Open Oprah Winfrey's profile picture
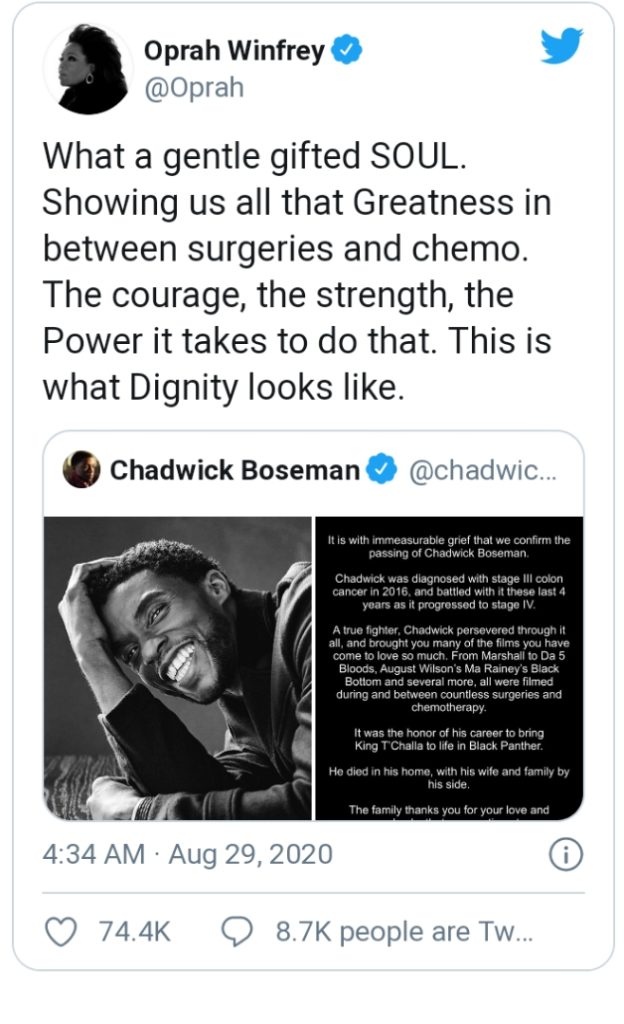 89,69
